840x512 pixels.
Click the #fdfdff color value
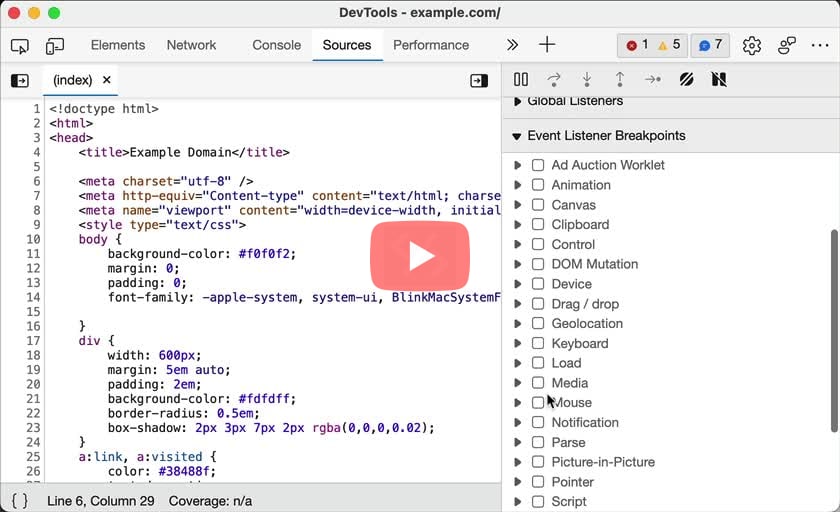(265, 399)
